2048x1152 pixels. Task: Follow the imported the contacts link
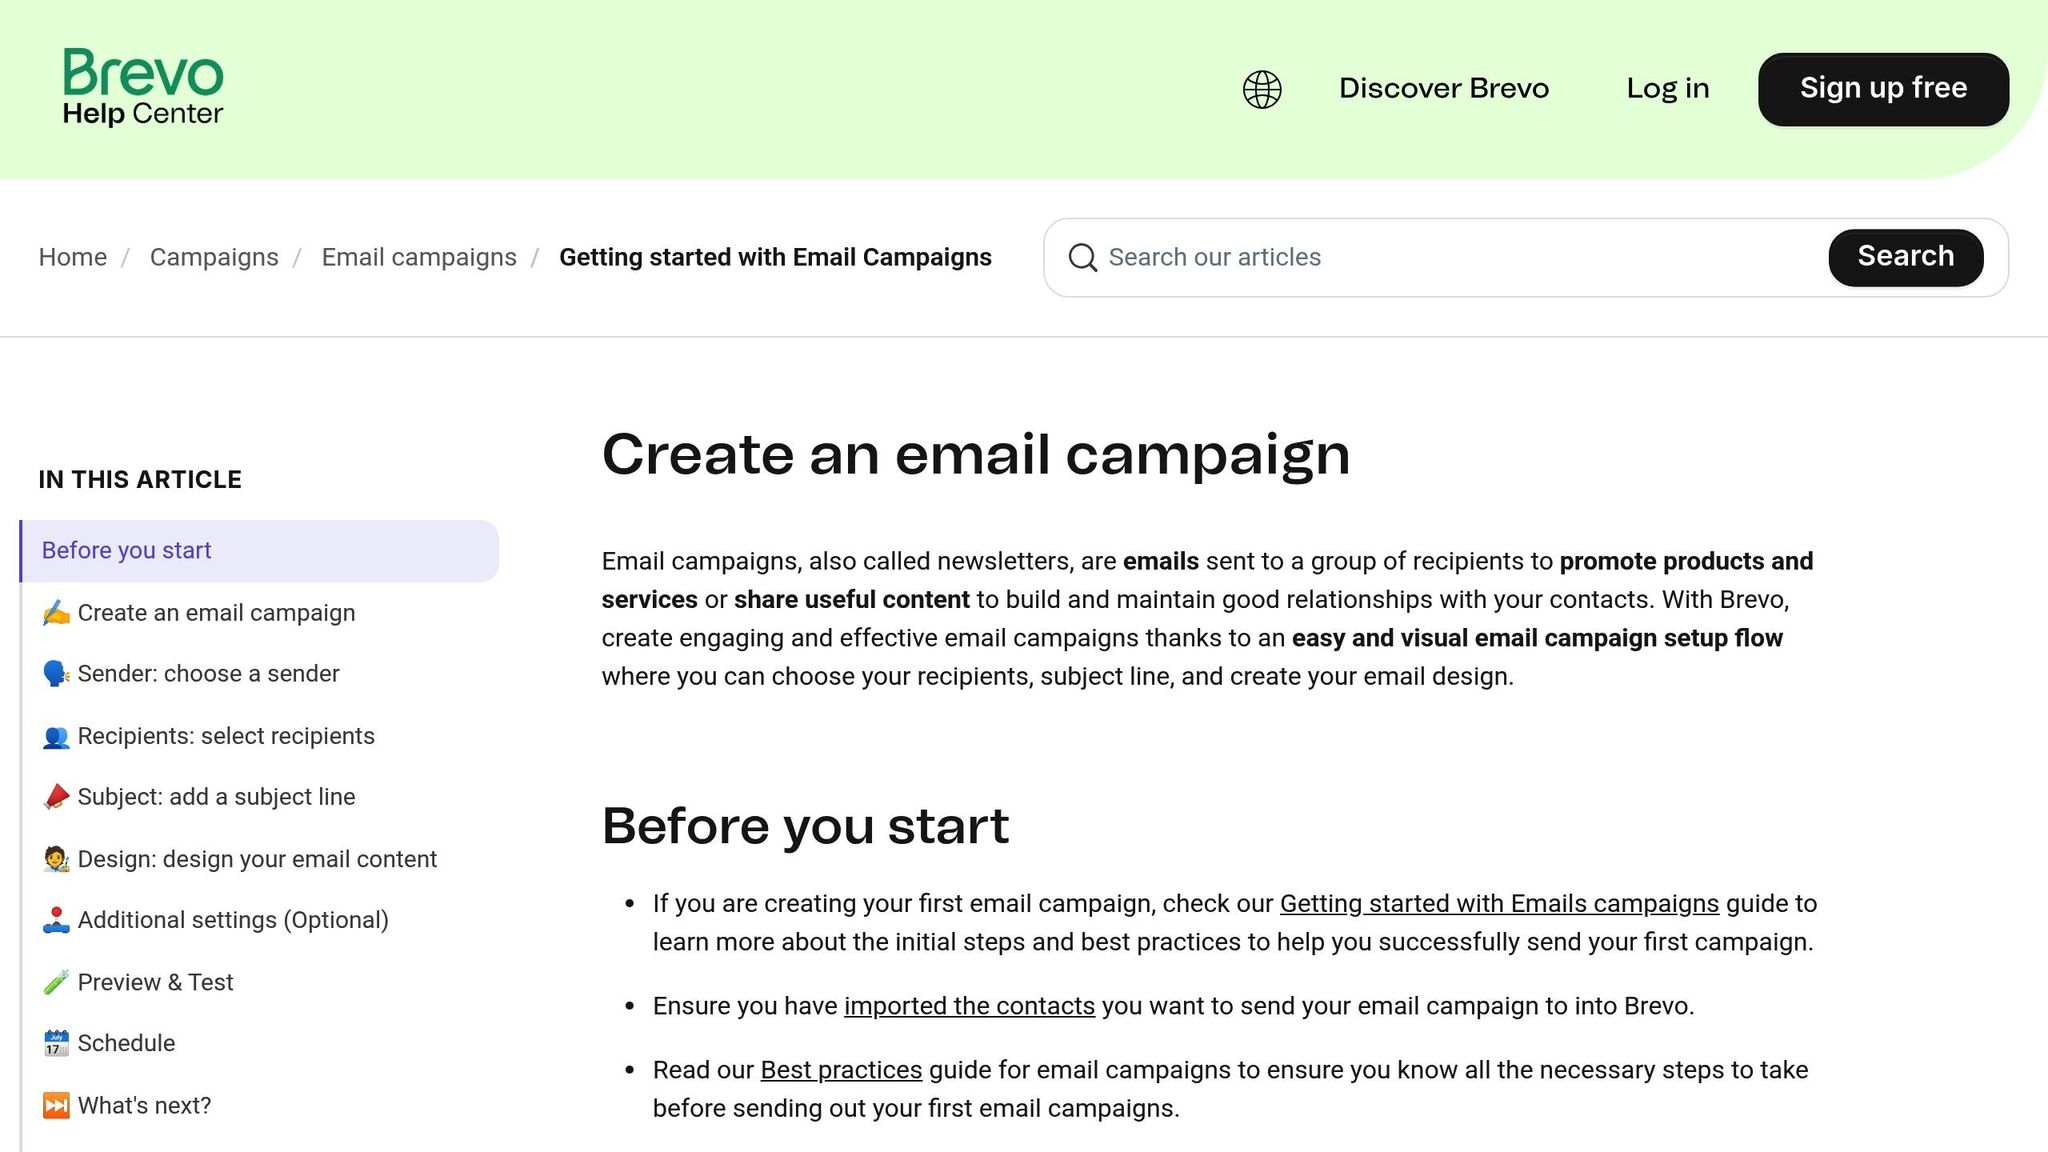tap(969, 1006)
